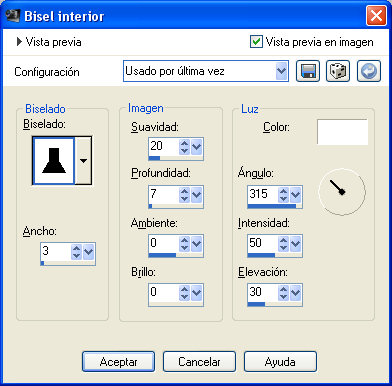
Task: Click the randomize parameters dice icon
Action: pyautogui.click(x=338, y=71)
